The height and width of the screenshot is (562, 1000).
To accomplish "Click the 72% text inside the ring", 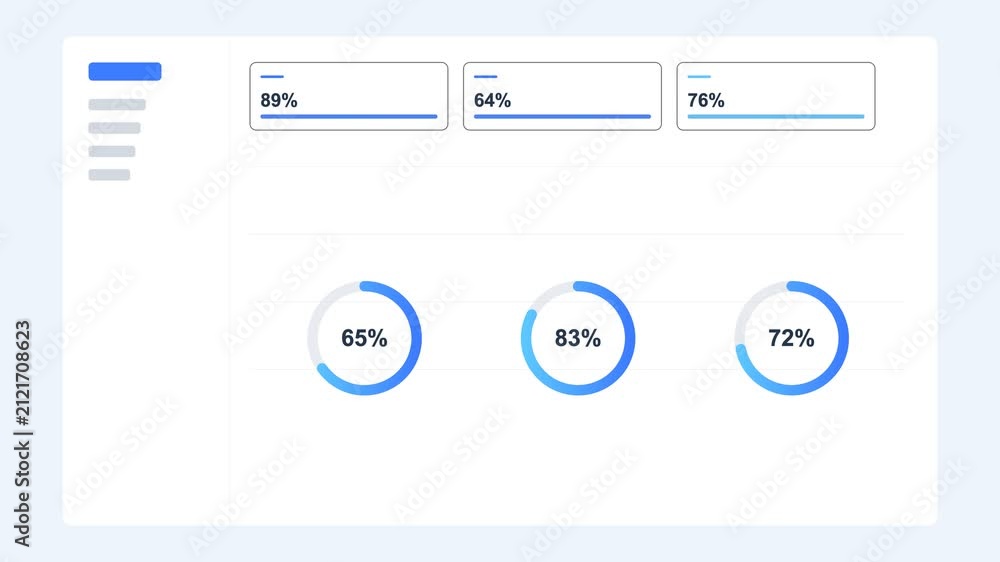I will [x=791, y=338].
